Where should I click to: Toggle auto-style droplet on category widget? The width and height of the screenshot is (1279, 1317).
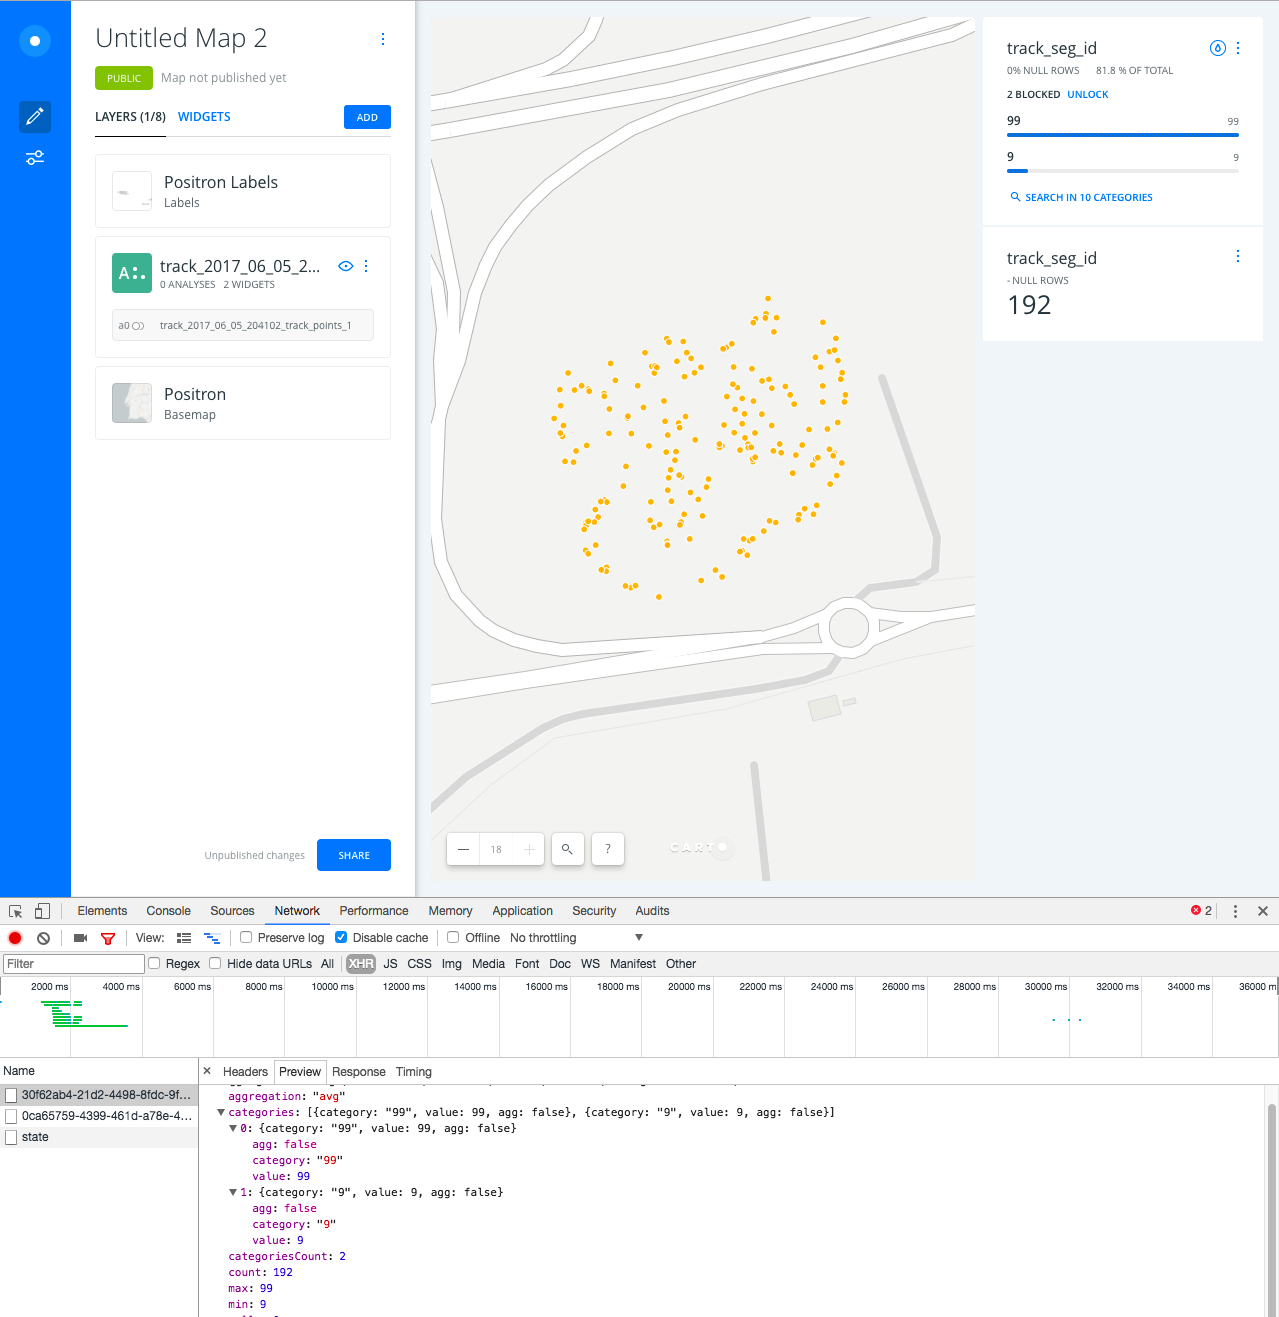click(1218, 48)
